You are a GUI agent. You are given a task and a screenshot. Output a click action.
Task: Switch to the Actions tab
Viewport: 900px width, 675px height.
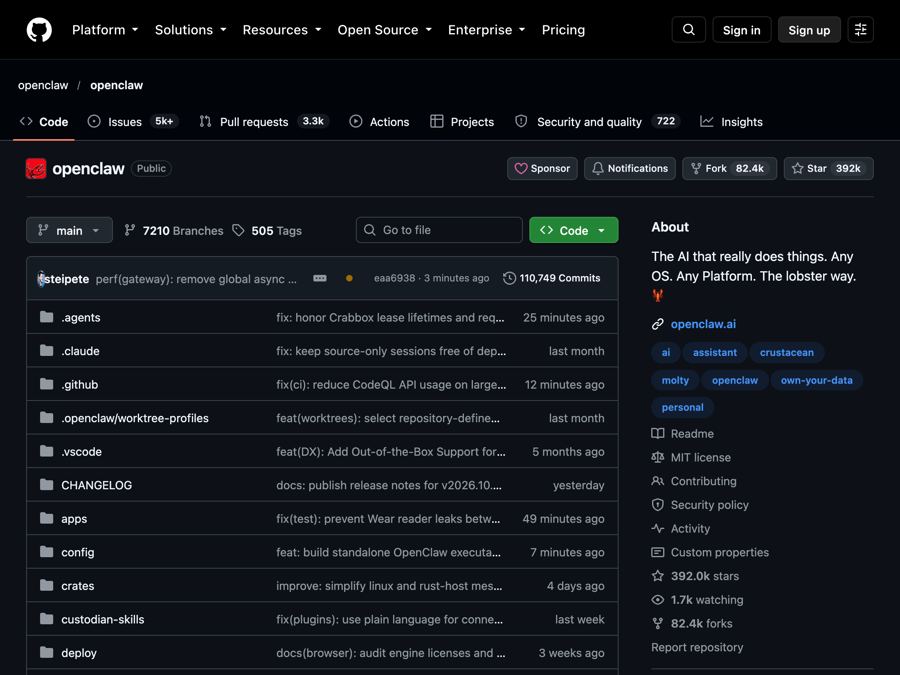tap(379, 122)
